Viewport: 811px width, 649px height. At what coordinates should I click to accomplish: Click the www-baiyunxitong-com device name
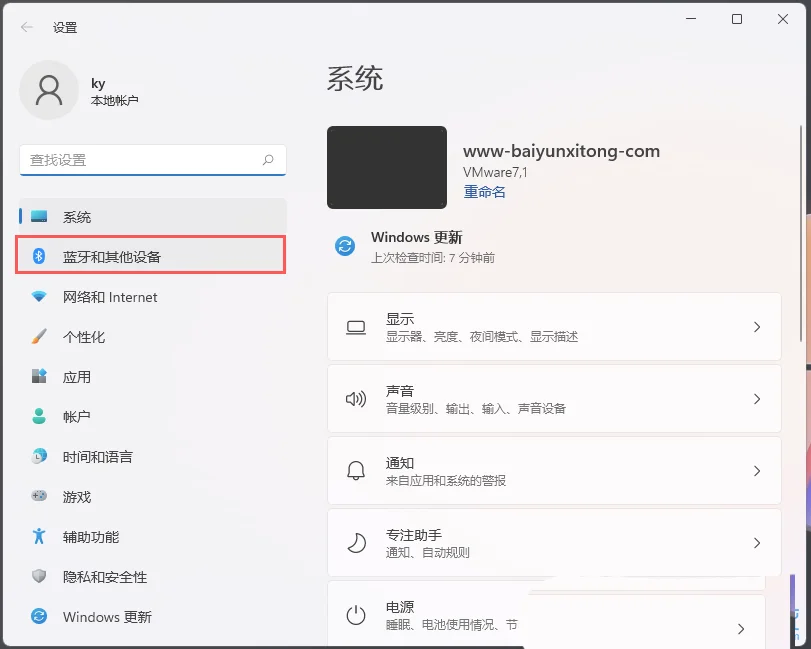(x=561, y=151)
